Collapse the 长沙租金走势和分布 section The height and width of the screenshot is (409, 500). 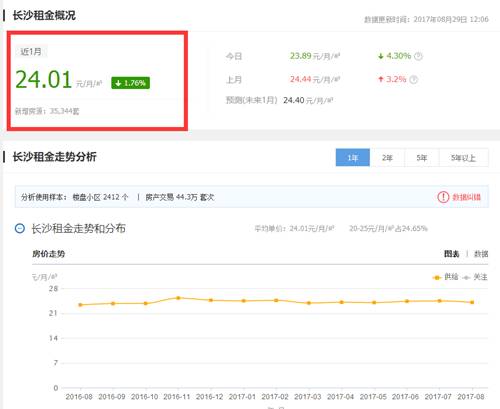[20, 228]
